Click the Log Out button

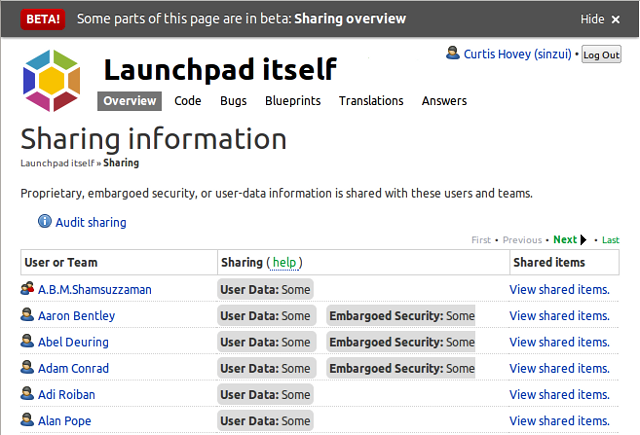601,54
